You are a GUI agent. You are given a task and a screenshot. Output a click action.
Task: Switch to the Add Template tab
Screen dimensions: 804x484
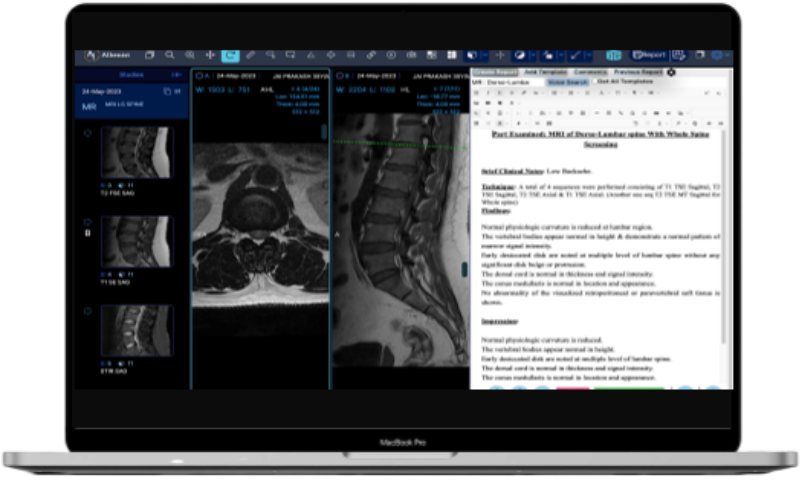[546, 72]
